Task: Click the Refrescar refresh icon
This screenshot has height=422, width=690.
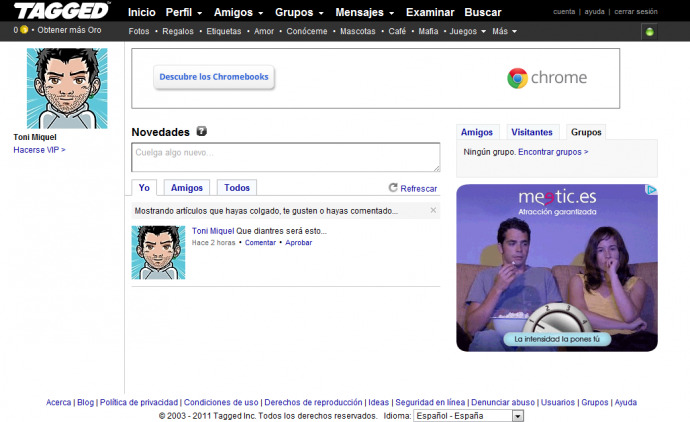Action: 393,188
